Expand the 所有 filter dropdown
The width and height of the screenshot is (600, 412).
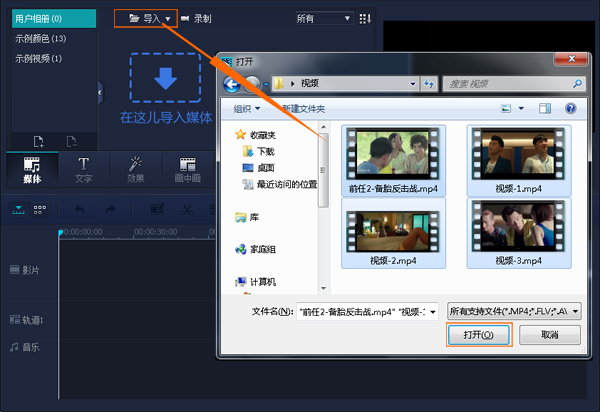pyautogui.click(x=324, y=18)
